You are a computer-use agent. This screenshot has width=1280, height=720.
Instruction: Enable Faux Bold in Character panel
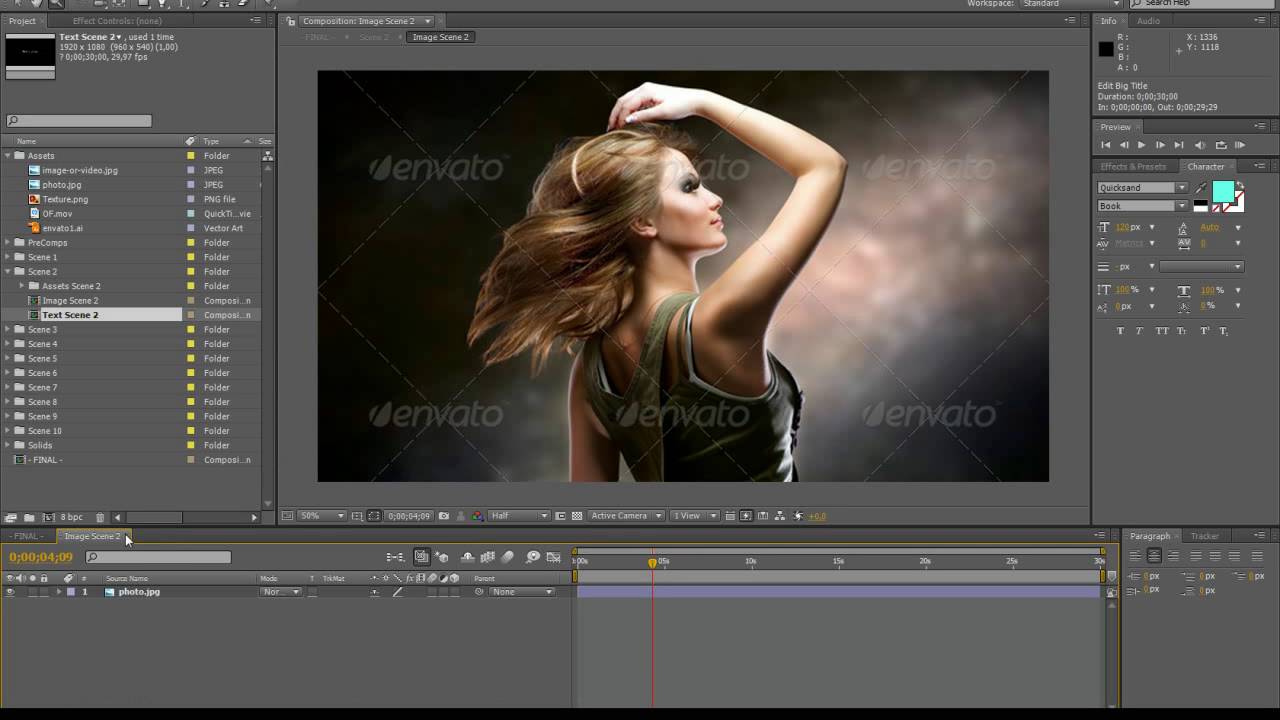[1120, 331]
